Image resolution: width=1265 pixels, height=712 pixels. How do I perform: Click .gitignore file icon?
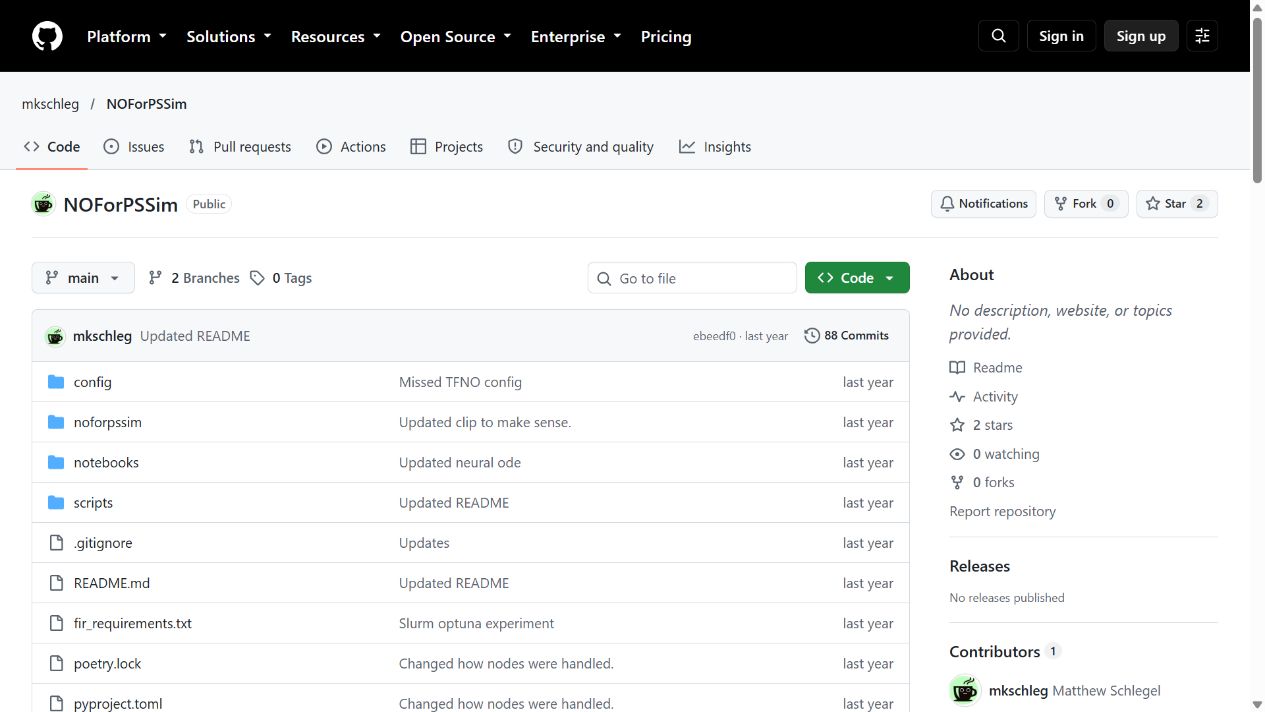[56, 543]
